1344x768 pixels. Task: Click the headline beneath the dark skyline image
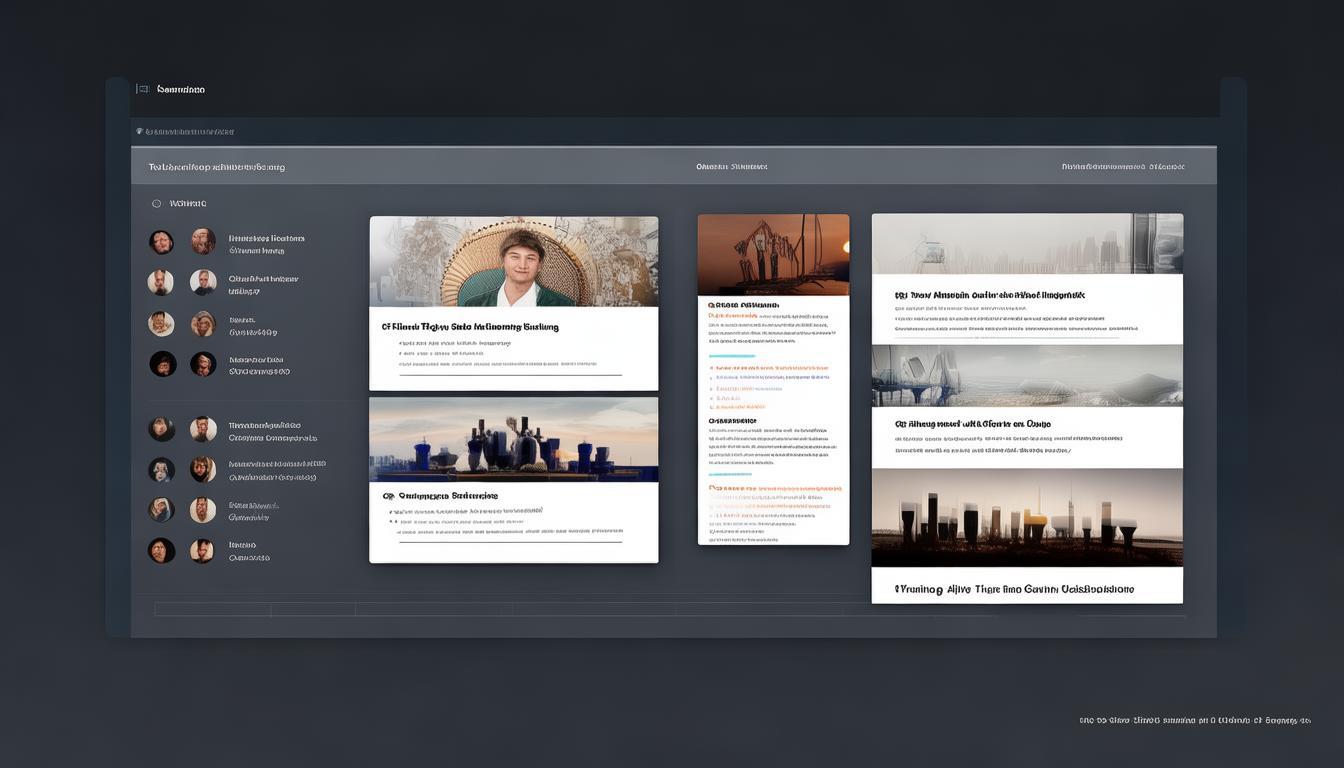[x=1014, y=589]
